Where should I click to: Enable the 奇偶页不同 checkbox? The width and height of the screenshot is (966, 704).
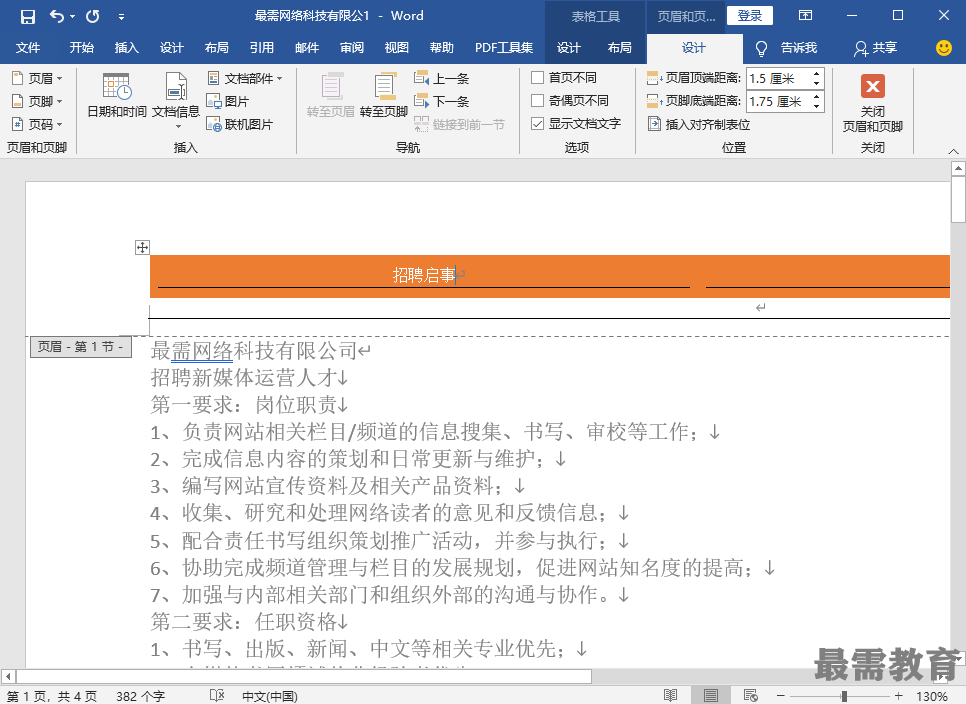538,100
